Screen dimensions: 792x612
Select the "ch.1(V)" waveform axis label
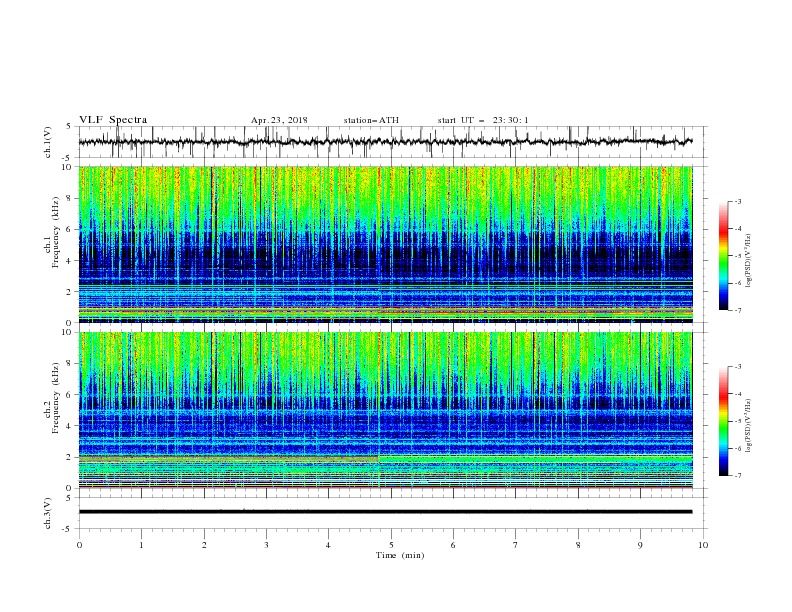[48, 142]
